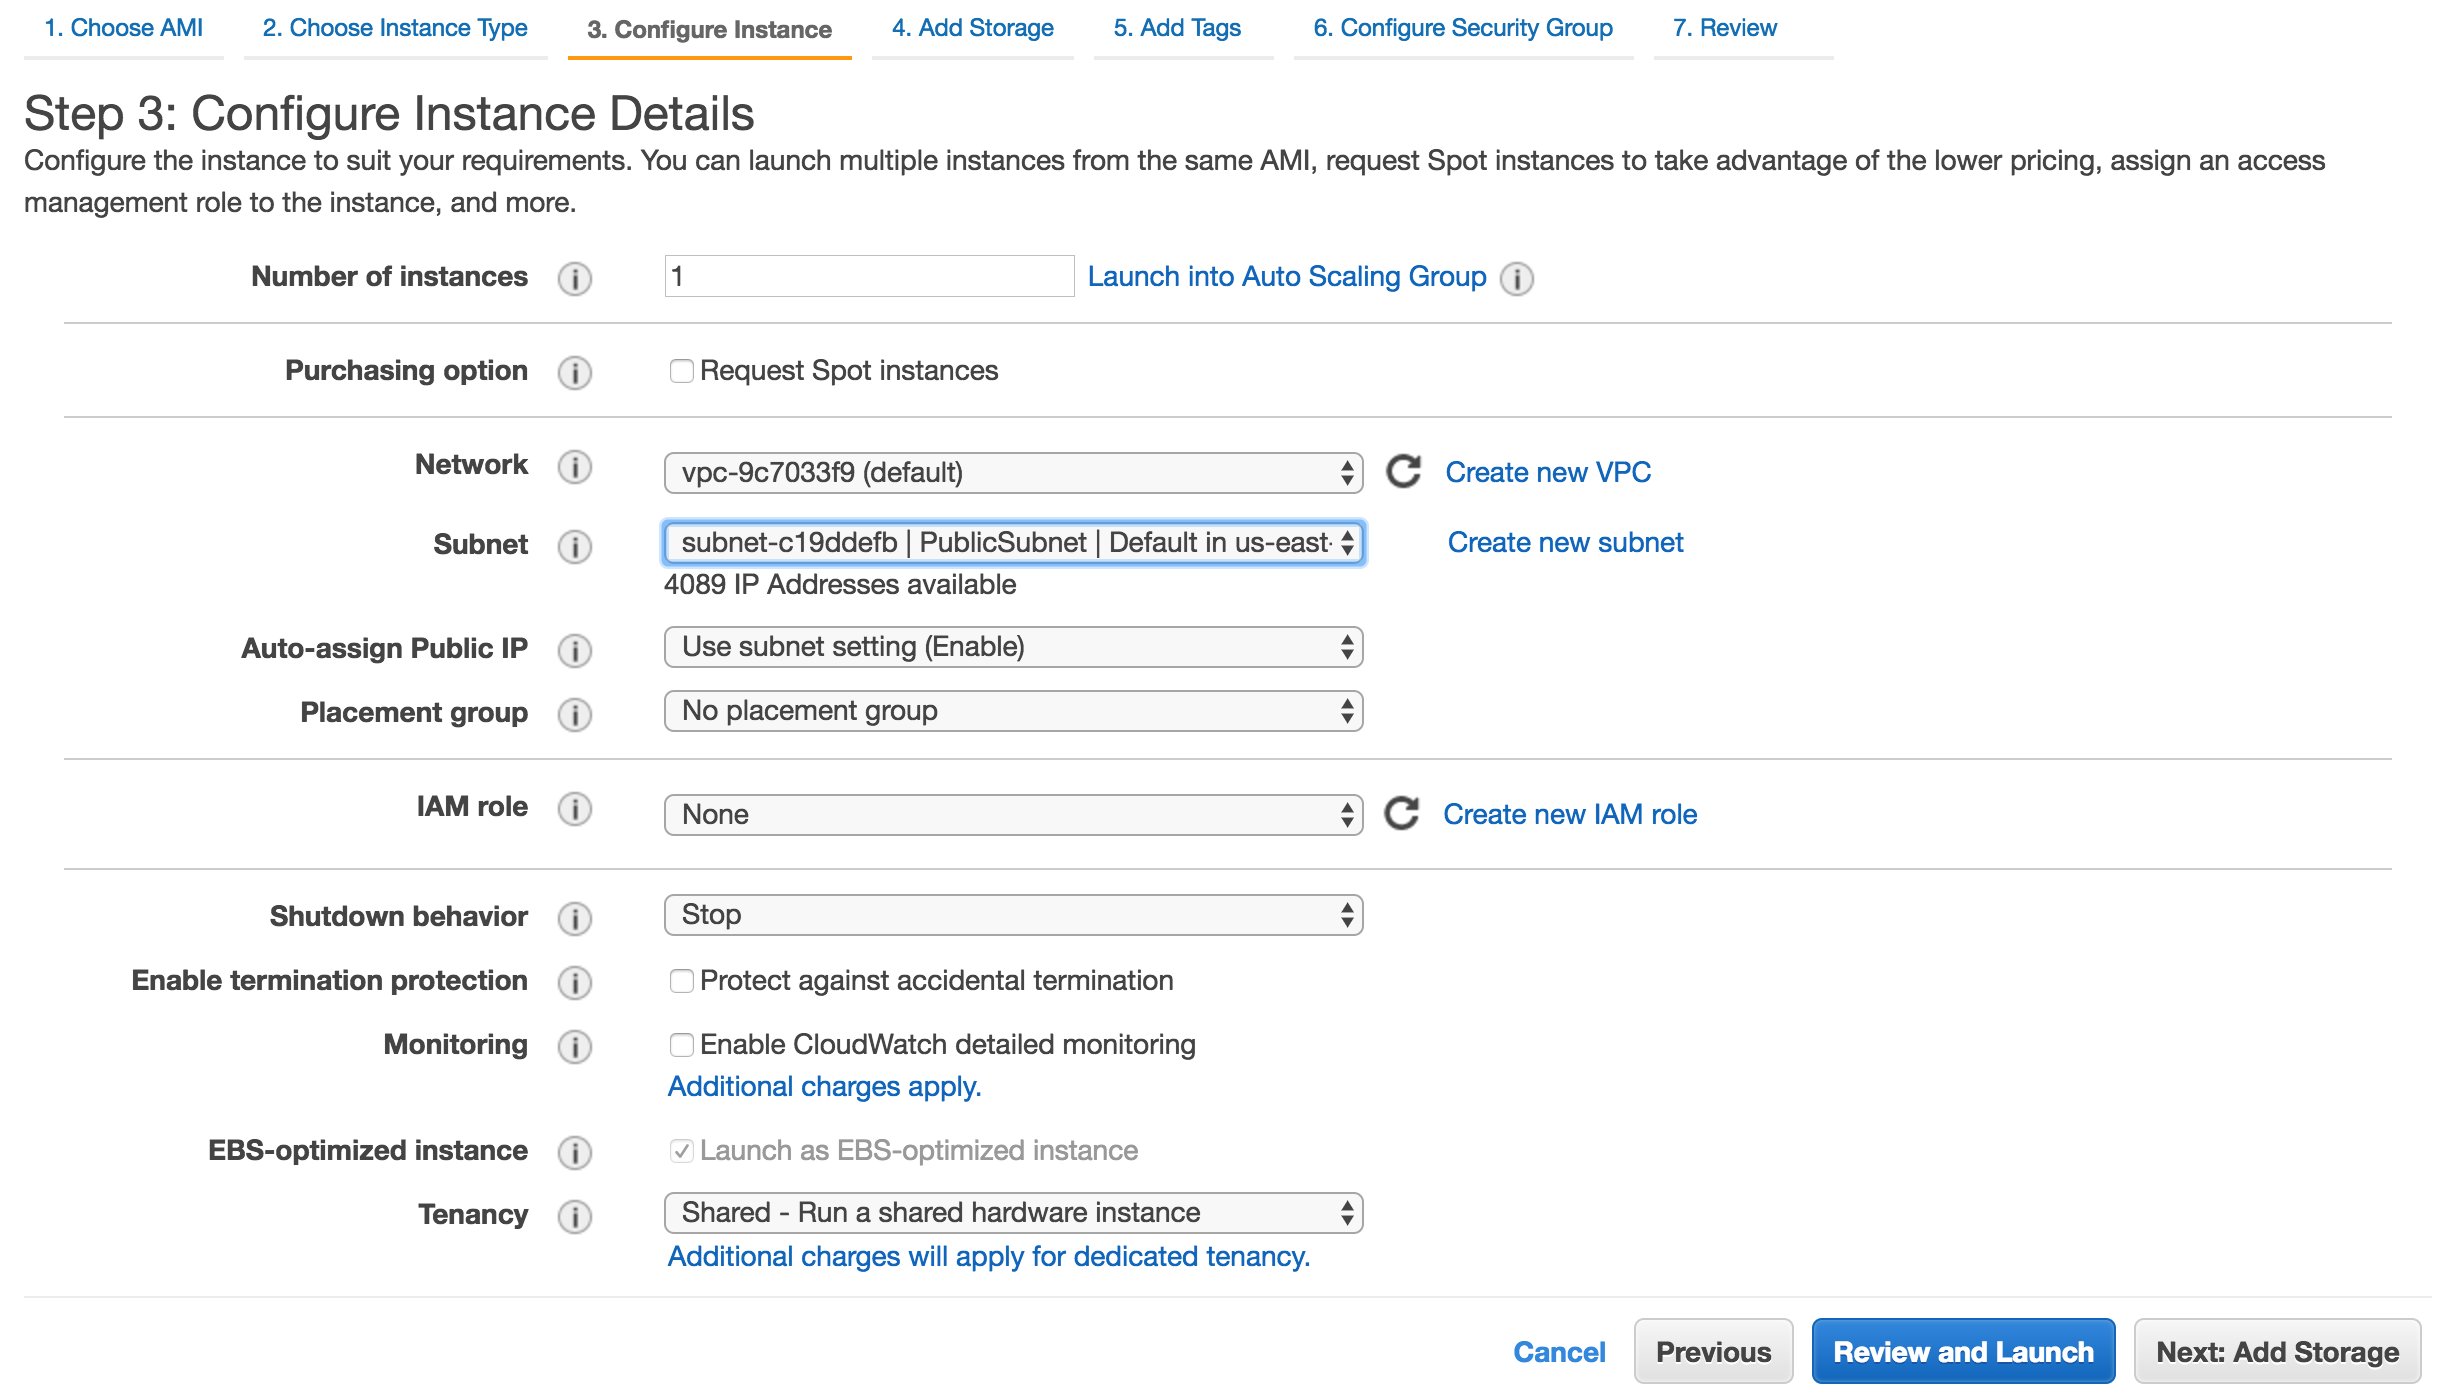
Task: Check Protect against accidental termination
Action: [681, 981]
